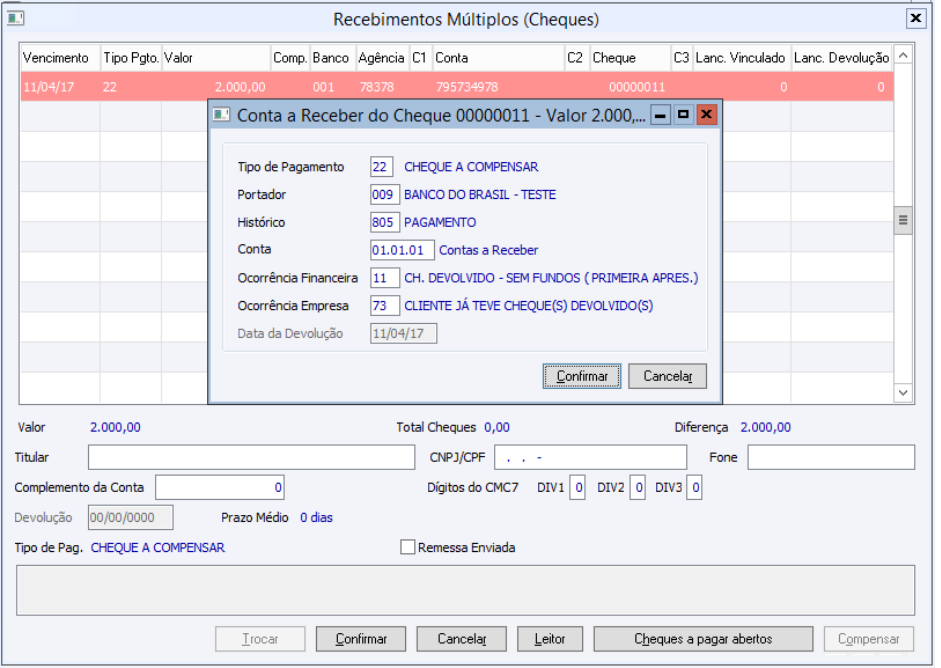Cancel the Conta a Receber dialog
The height and width of the screenshot is (668, 941).
point(667,376)
